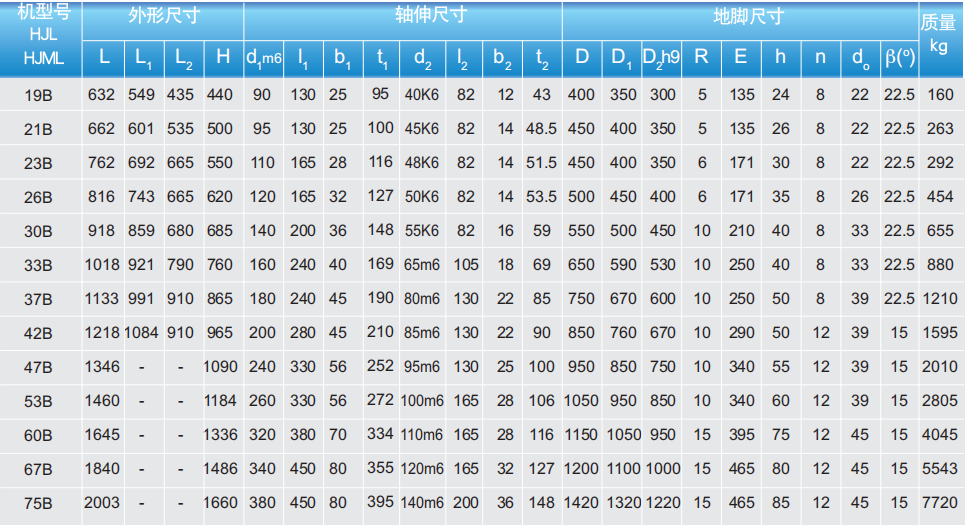The width and height of the screenshot is (966, 525).
Task: Click the 140m6 cell in row 75B
Action: pyautogui.click(x=421, y=503)
